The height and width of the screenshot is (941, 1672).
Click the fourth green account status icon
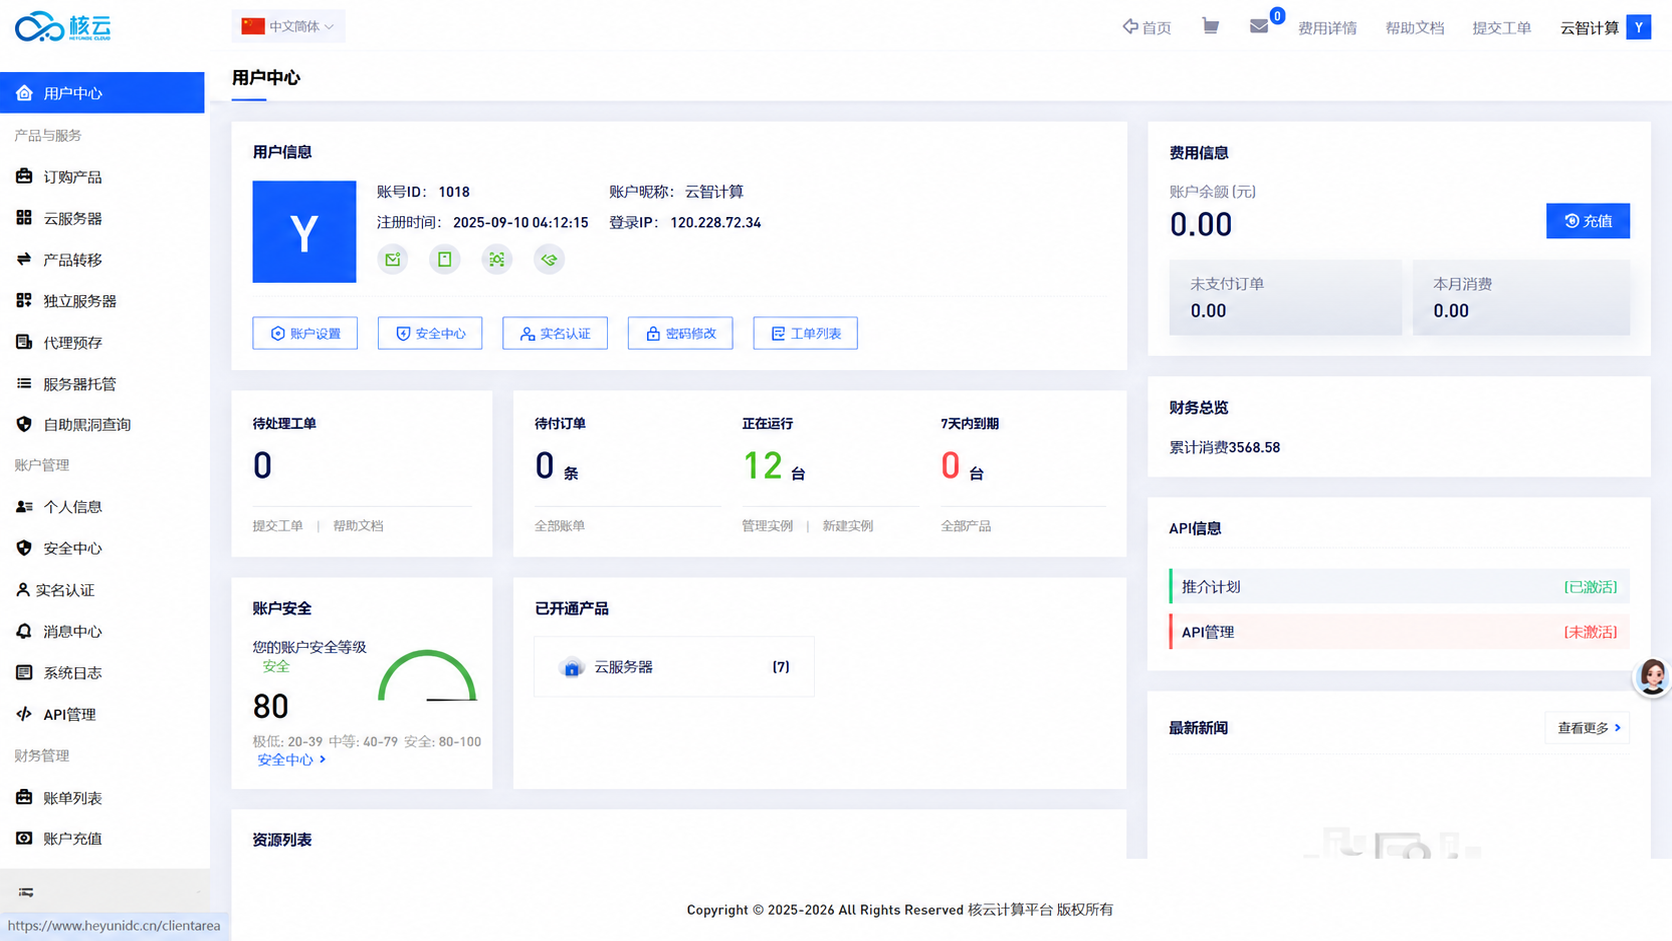(549, 259)
